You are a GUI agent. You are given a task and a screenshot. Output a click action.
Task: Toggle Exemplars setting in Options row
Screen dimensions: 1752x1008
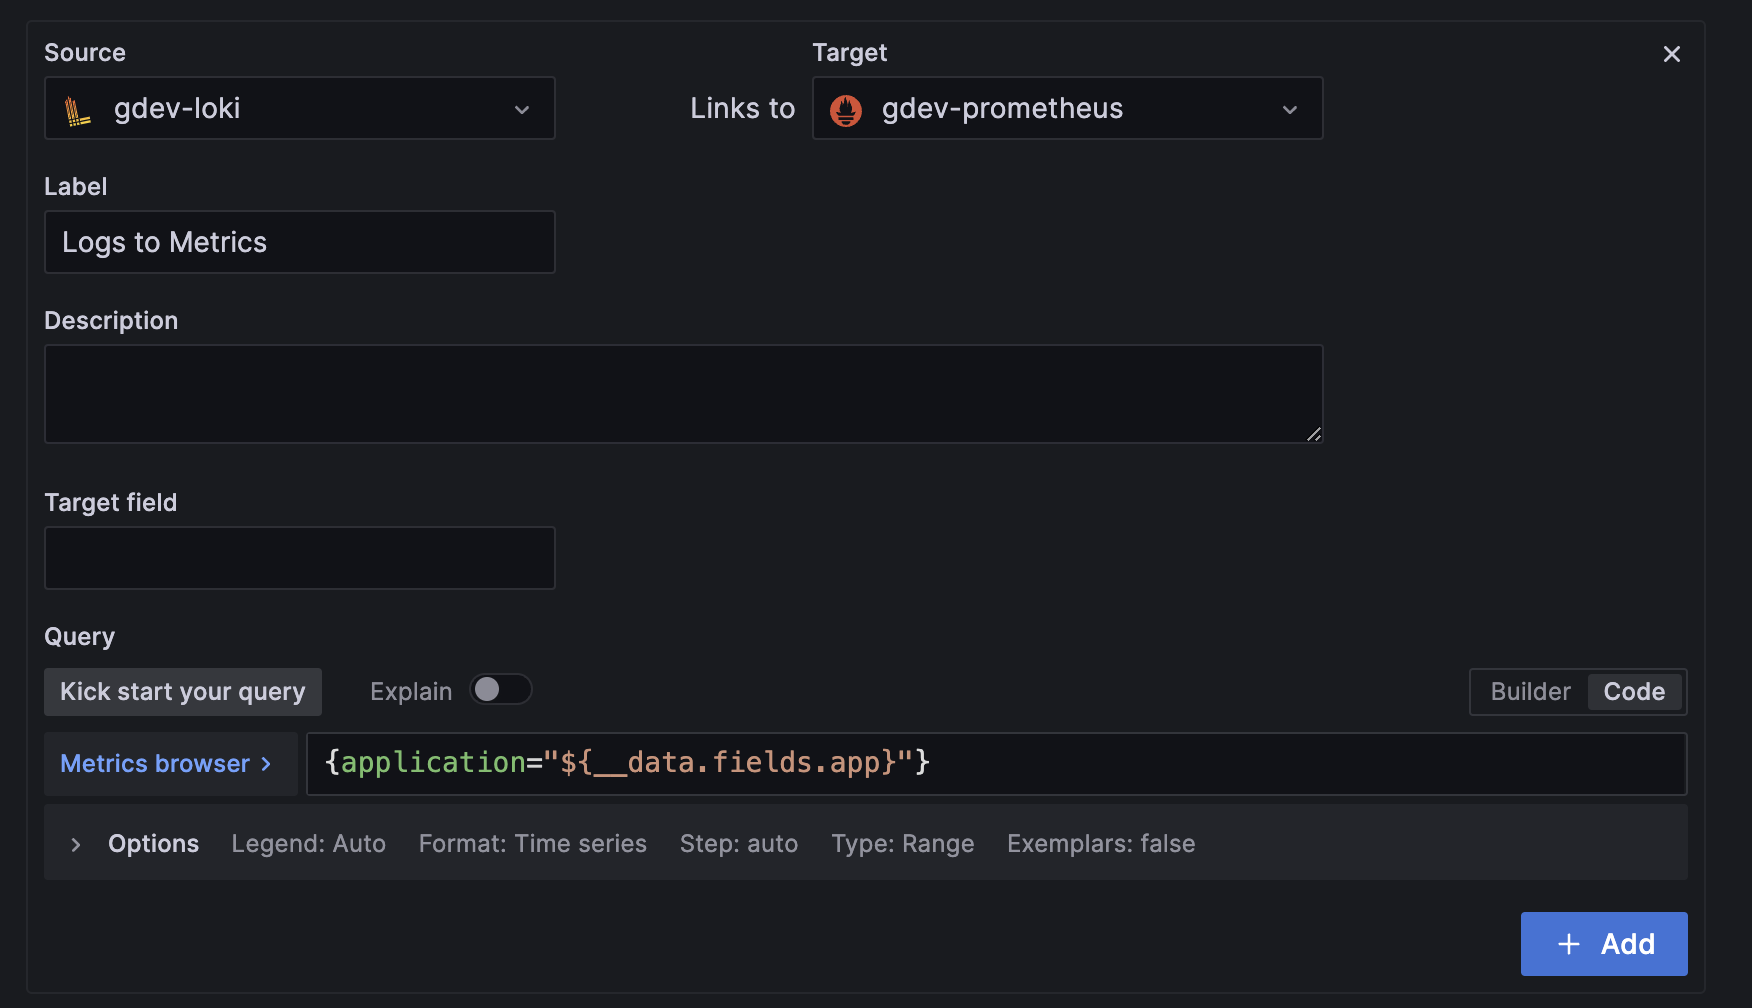pyautogui.click(x=1100, y=843)
